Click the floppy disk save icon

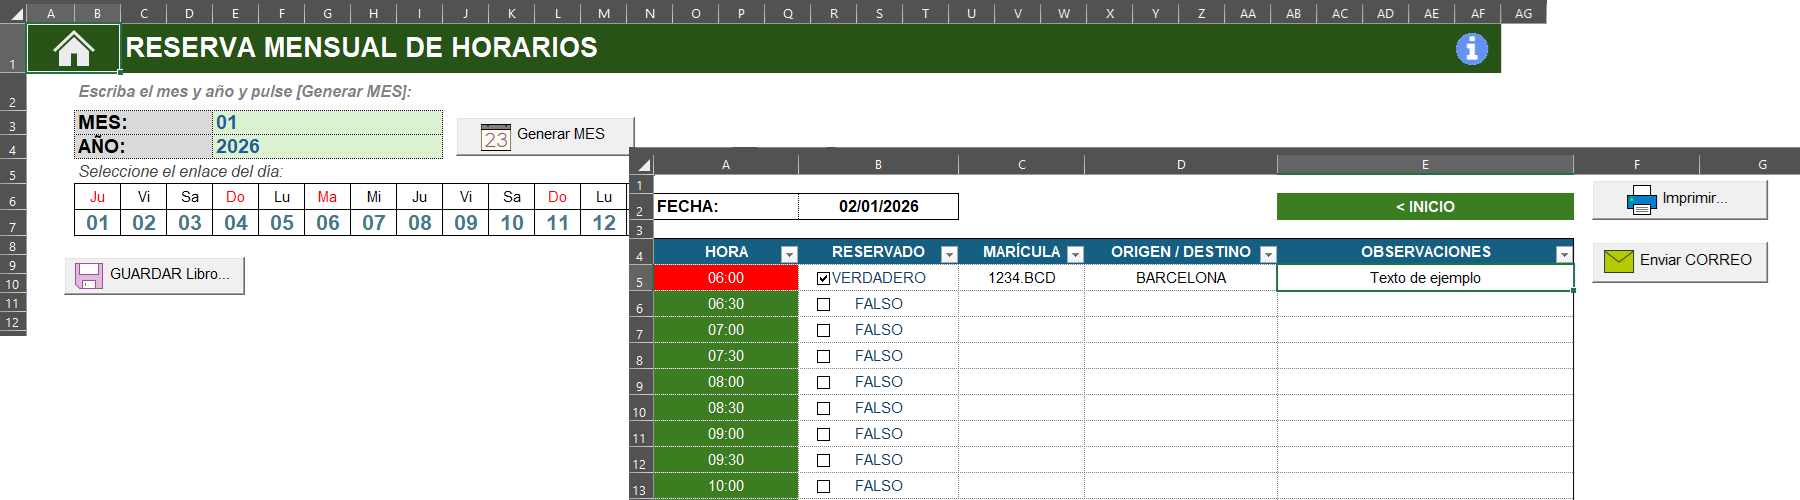pyautogui.click(x=89, y=276)
